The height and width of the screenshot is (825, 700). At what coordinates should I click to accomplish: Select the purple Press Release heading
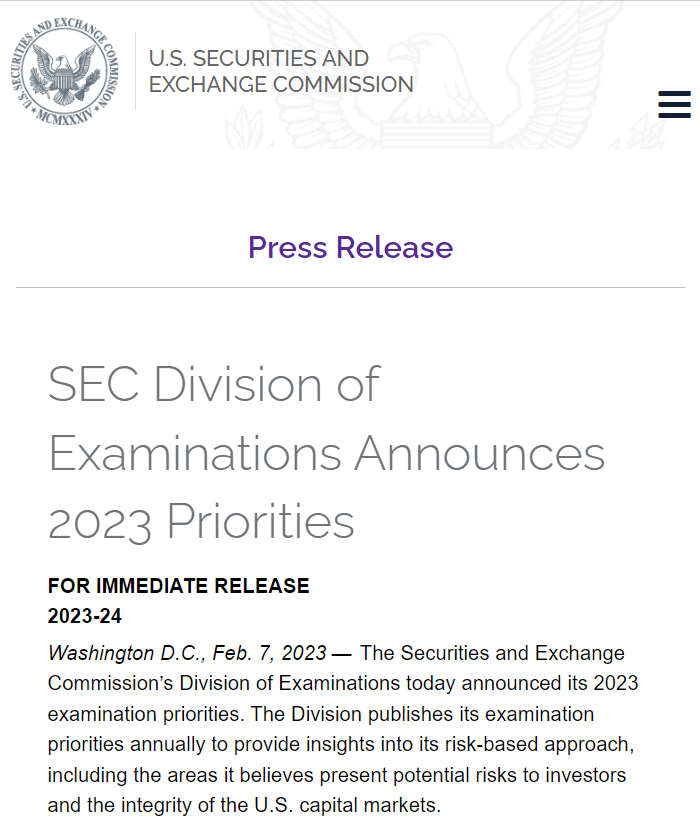[x=350, y=247]
